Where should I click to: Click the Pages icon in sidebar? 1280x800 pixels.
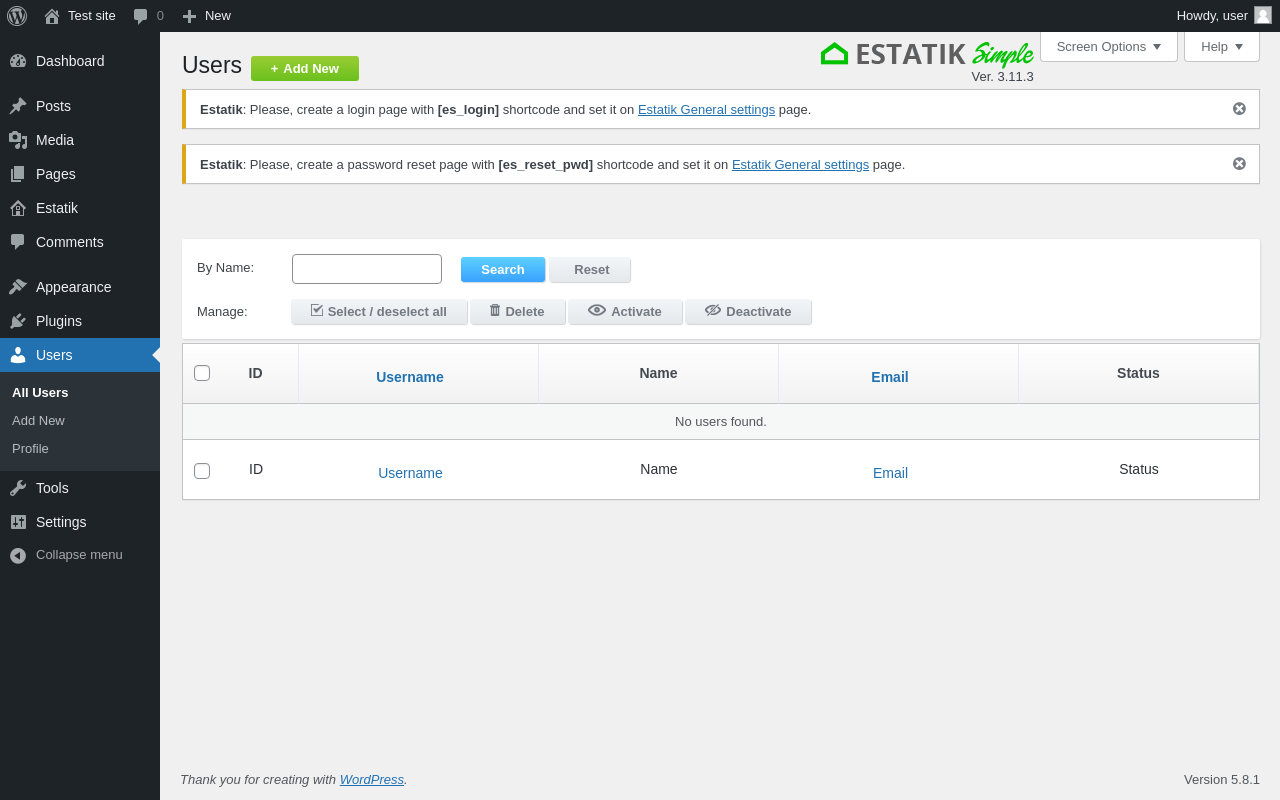pyautogui.click(x=18, y=174)
